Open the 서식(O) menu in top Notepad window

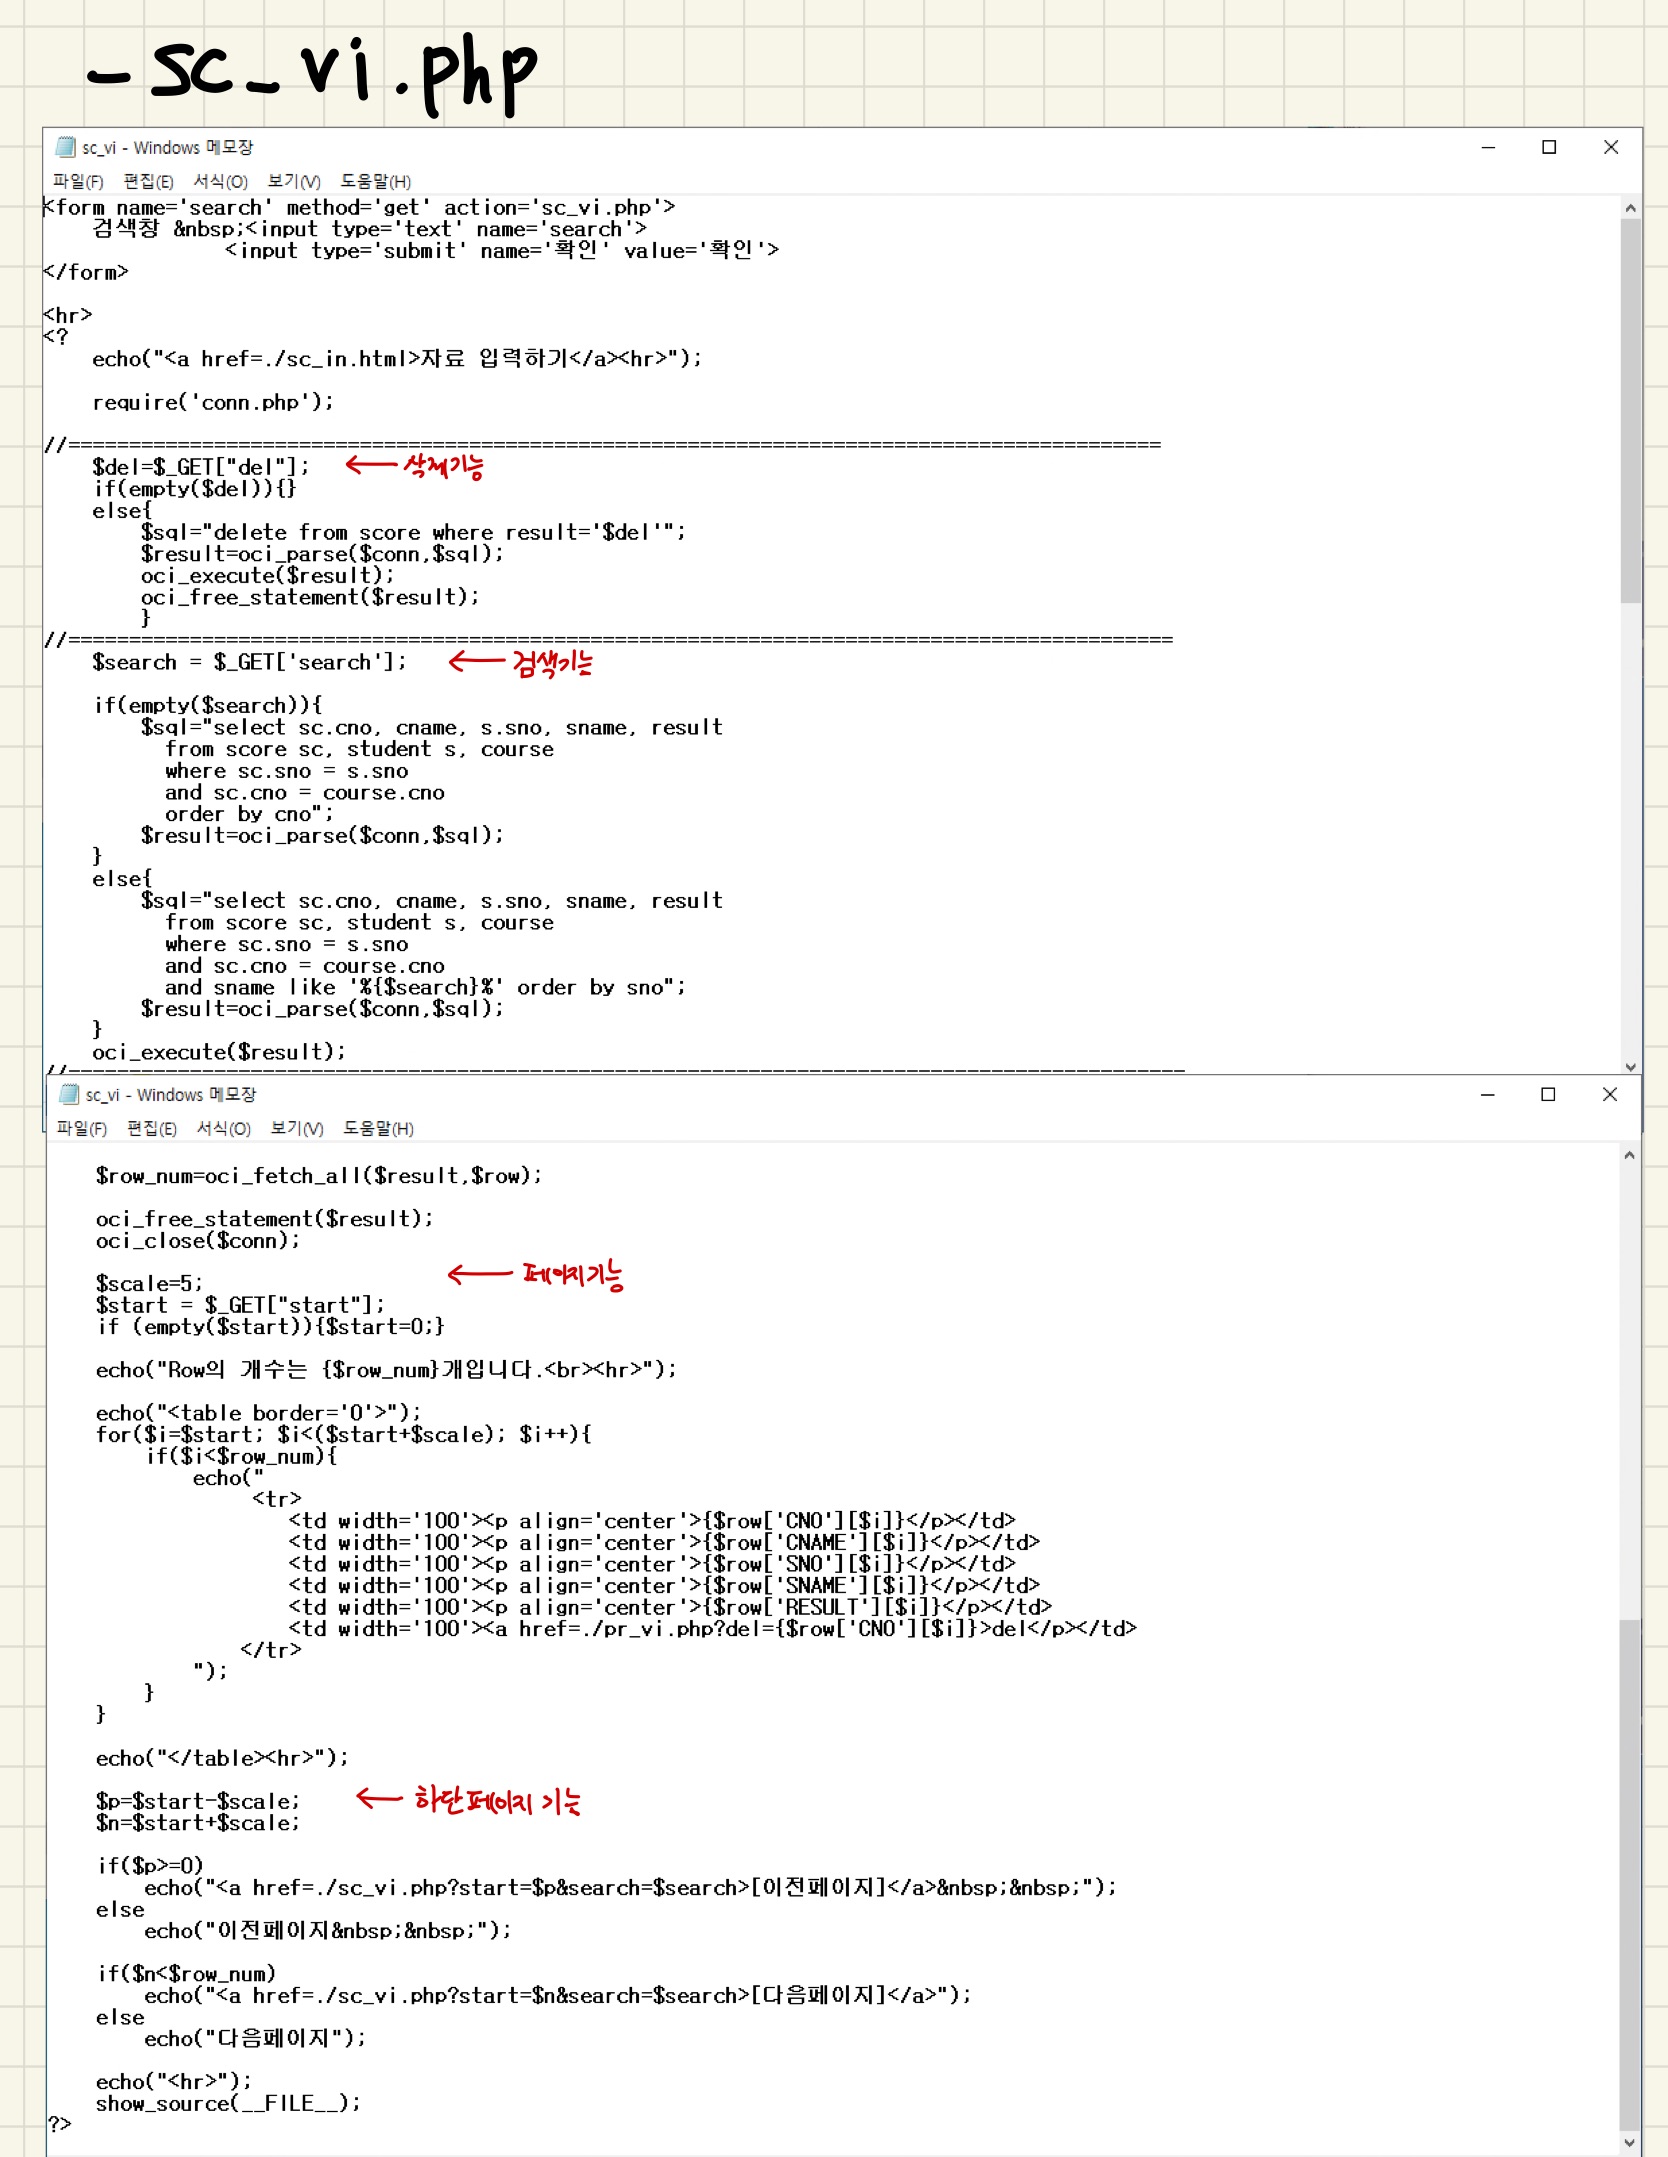tap(220, 181)
